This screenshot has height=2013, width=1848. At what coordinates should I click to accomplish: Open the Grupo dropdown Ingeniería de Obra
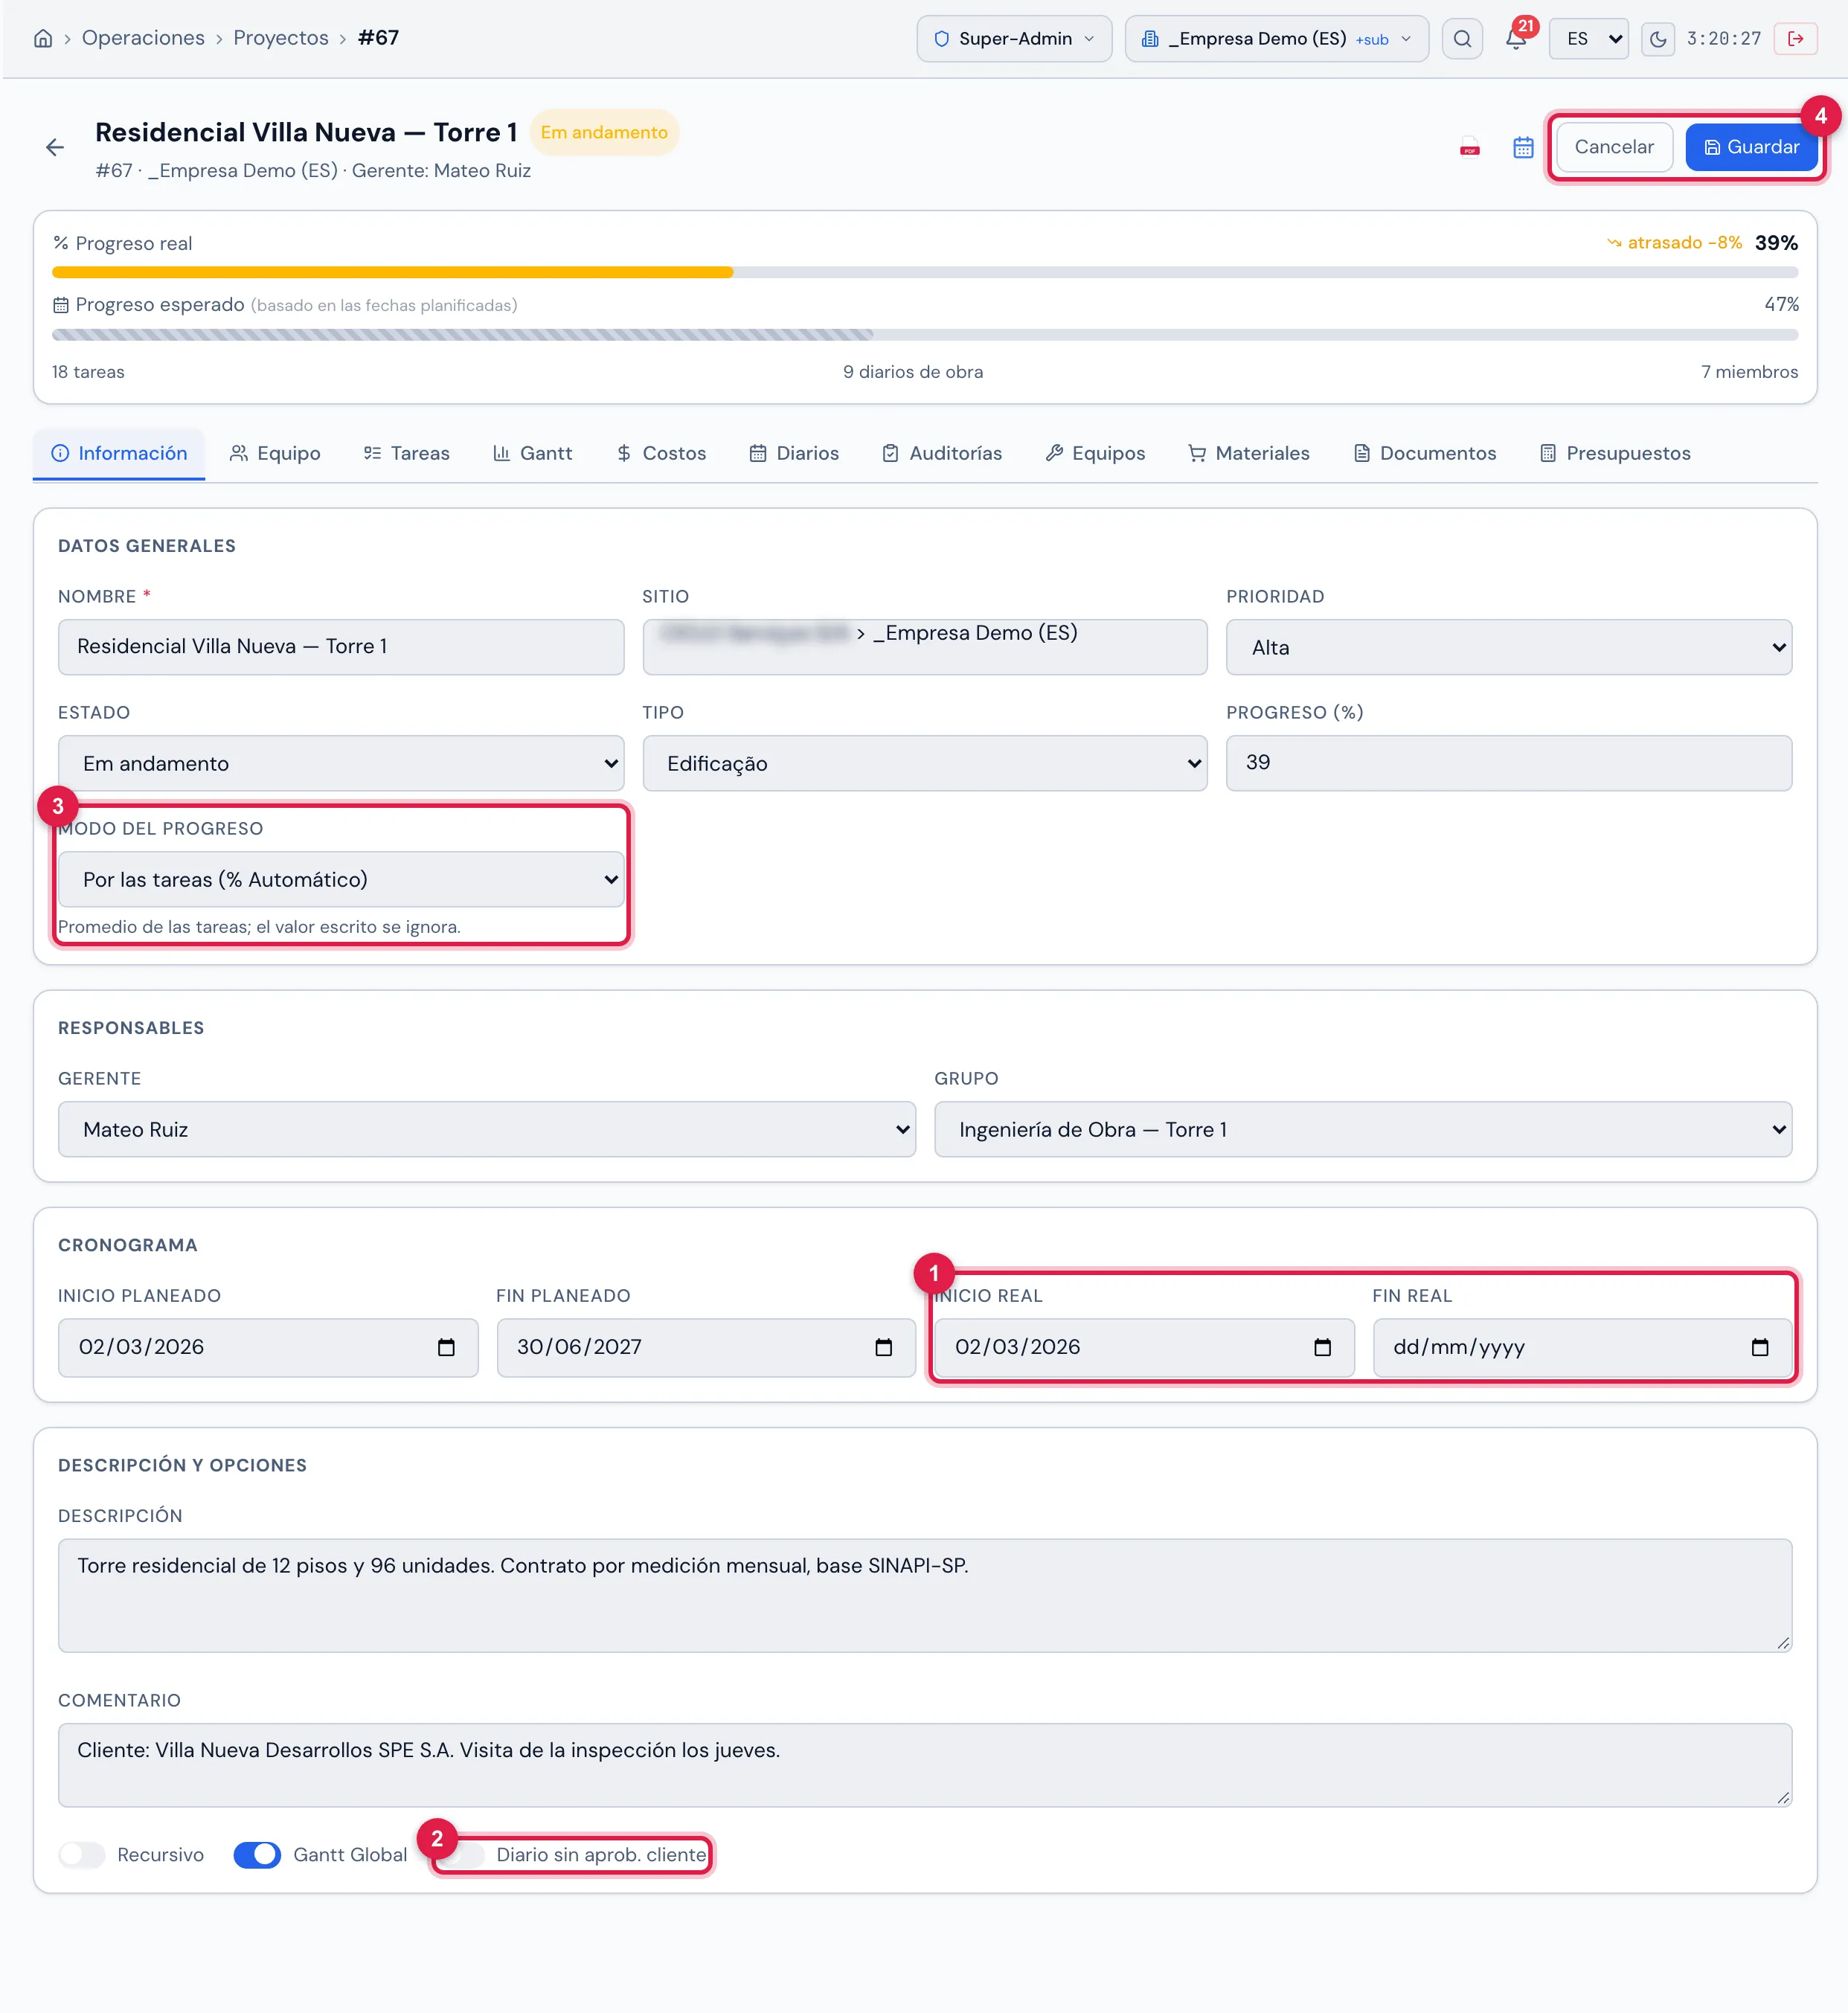point(1363,1129)
